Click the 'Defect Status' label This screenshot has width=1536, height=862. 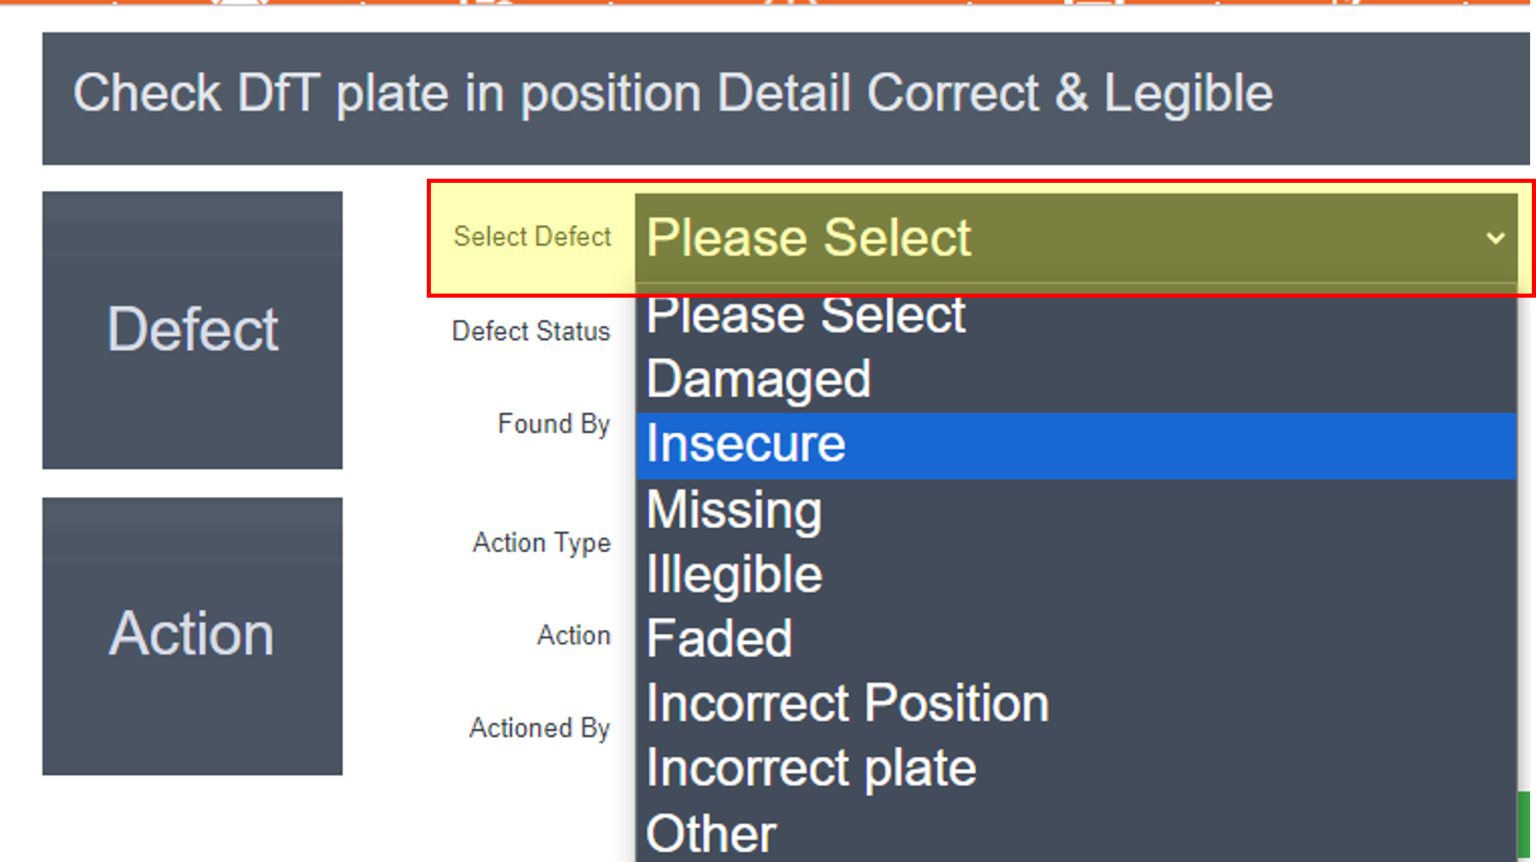(531, 331)
